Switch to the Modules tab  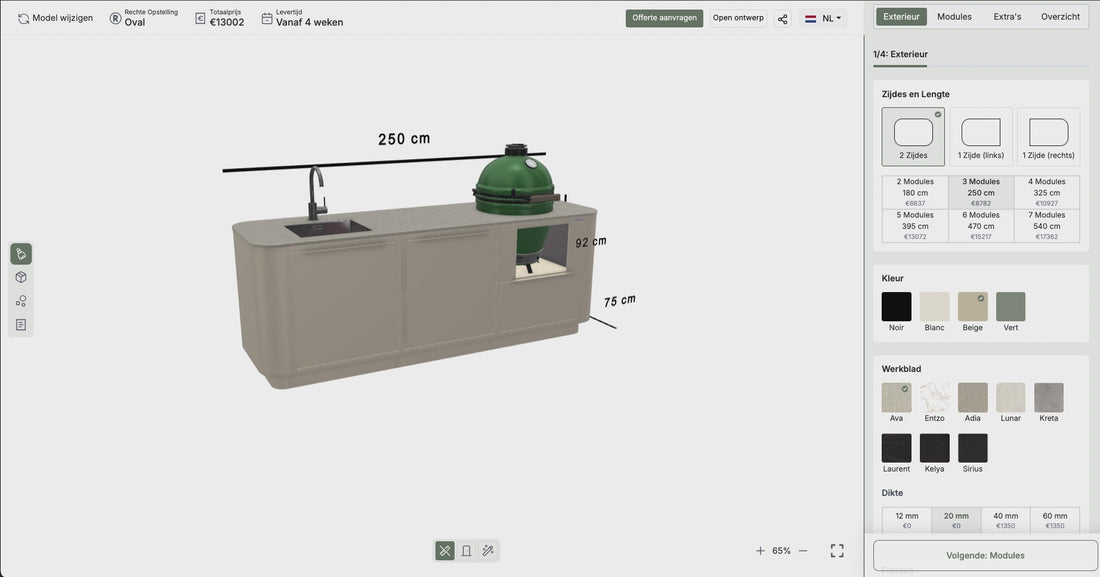click(954, 17)
